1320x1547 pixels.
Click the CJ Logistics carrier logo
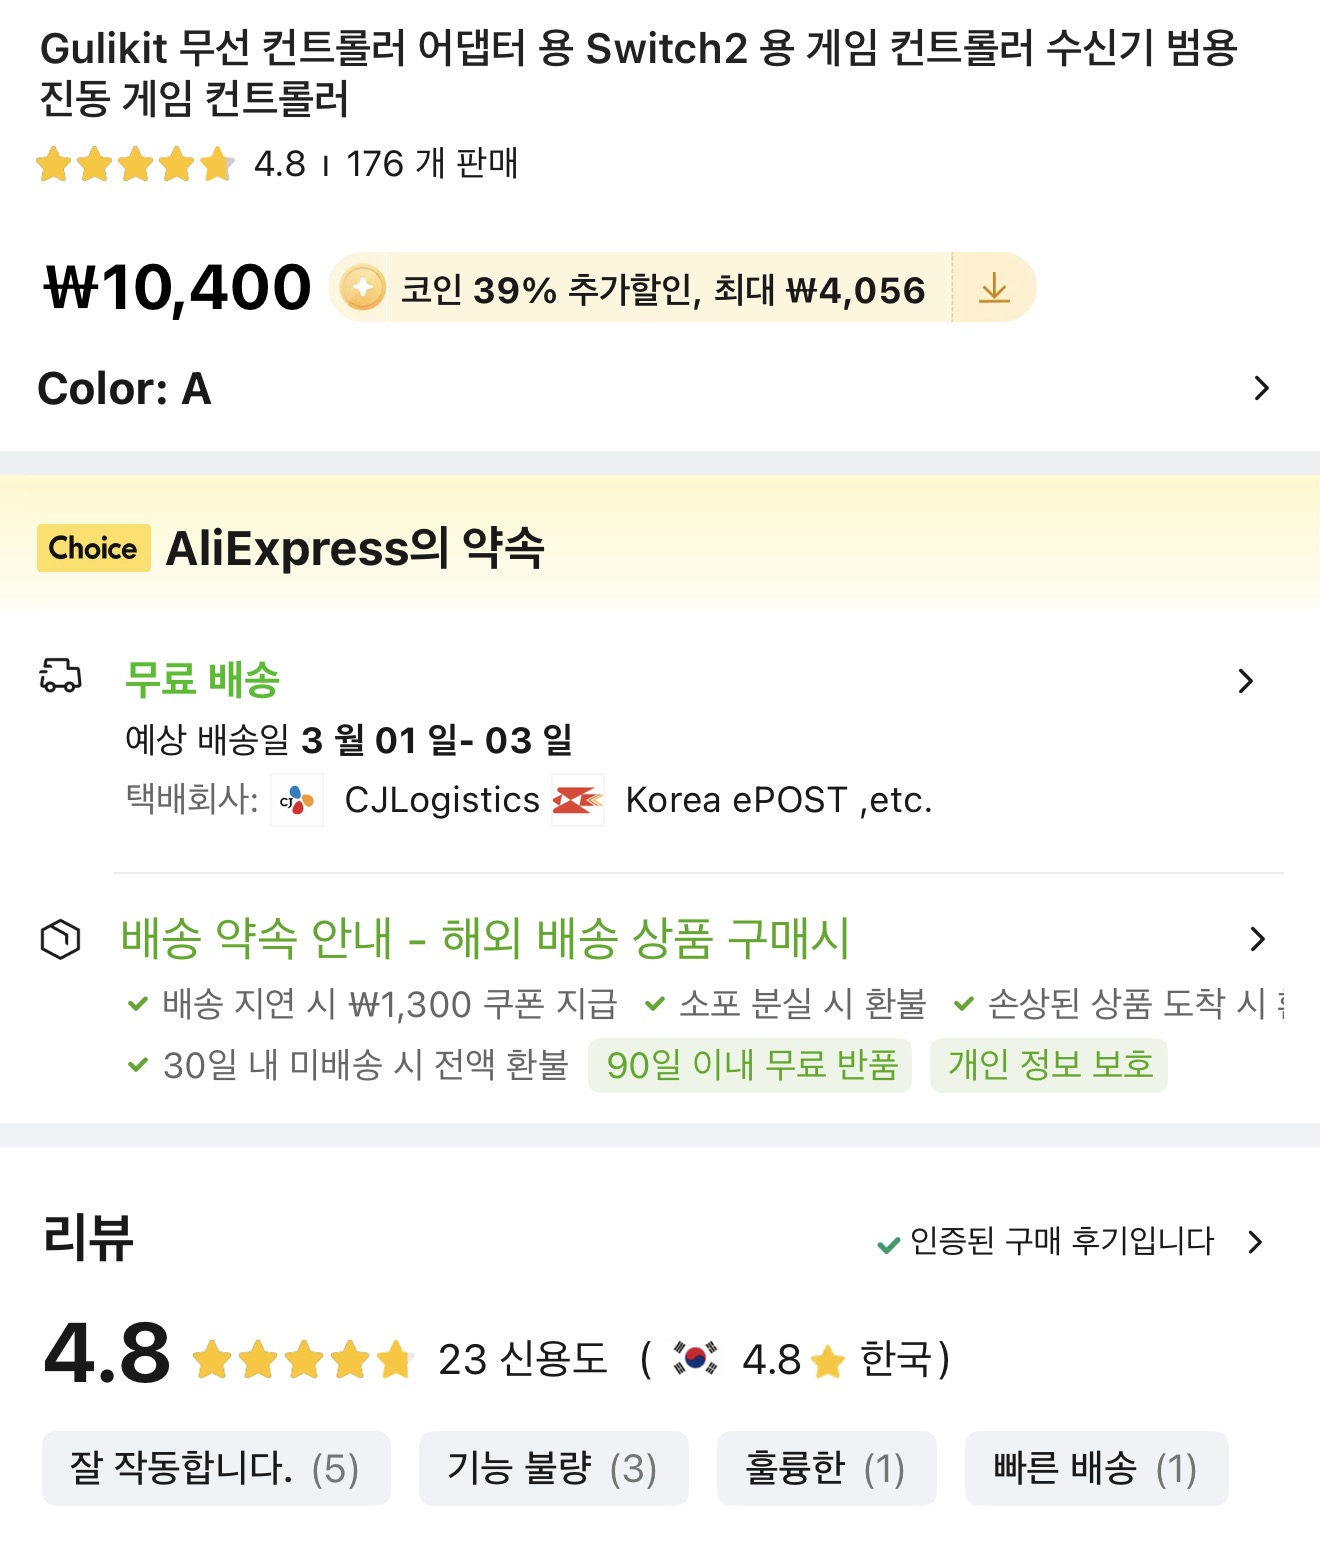[297, 800]
